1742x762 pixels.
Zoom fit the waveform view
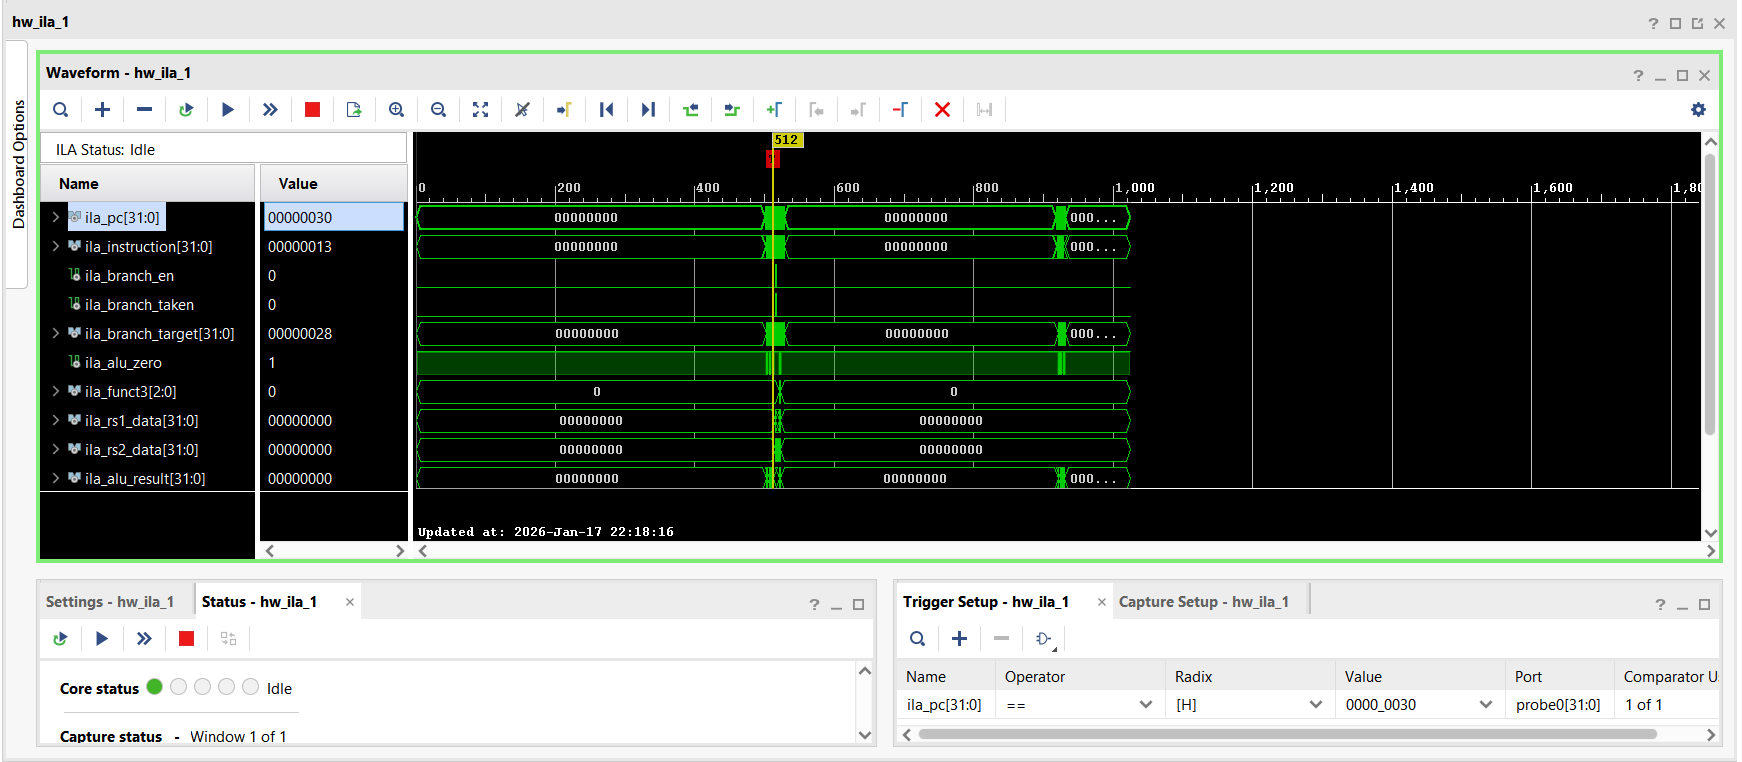480,110
